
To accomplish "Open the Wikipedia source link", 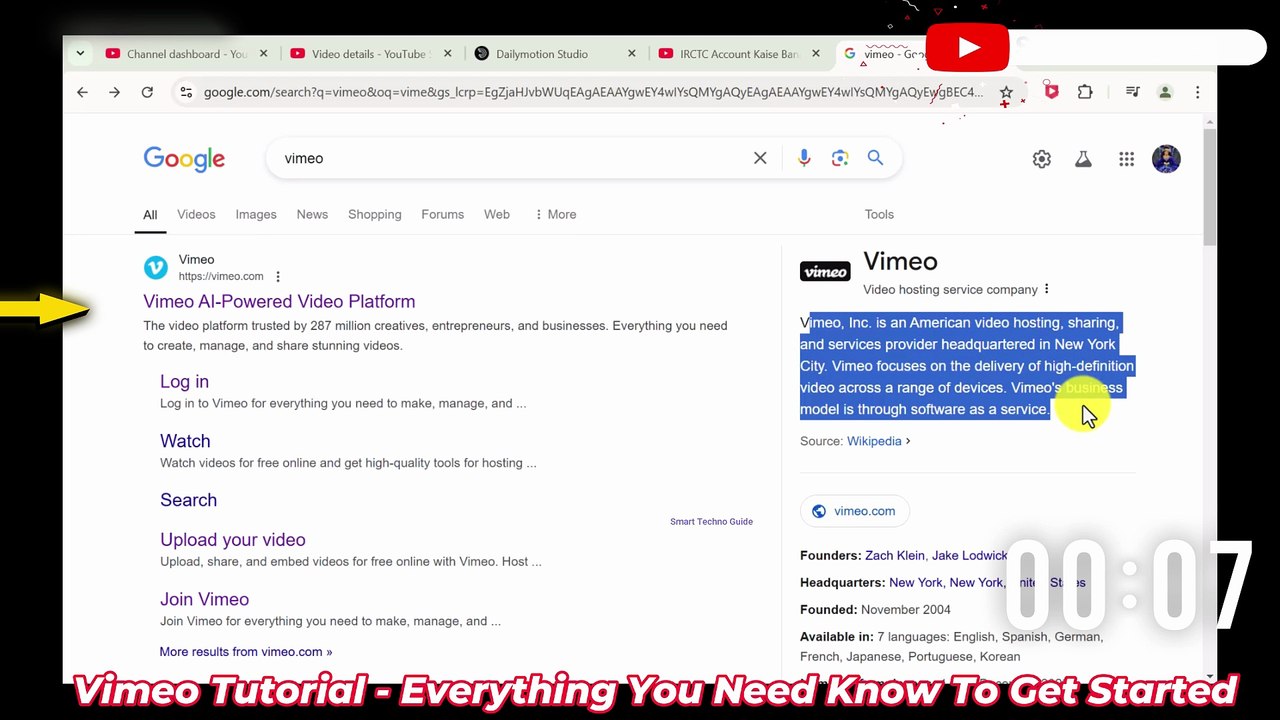I will [874, 441].
